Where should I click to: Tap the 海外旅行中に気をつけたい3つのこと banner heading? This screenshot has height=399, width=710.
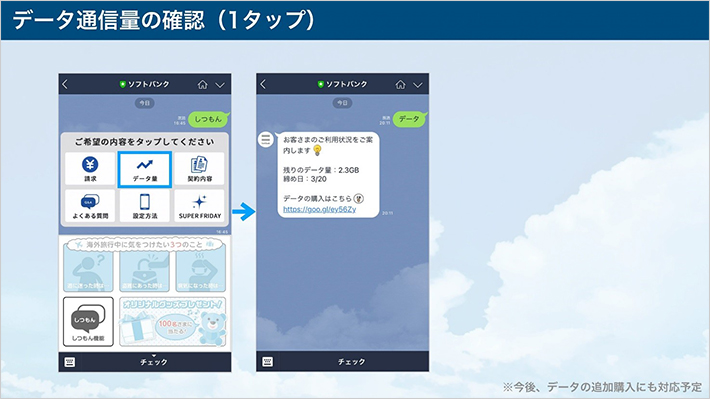144,245
